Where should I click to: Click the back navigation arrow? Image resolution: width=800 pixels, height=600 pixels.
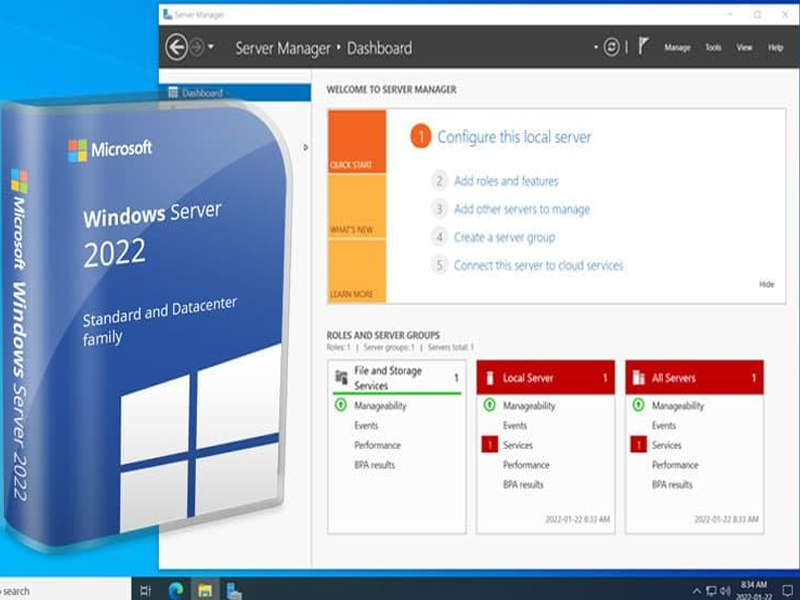tap(177, 47)
